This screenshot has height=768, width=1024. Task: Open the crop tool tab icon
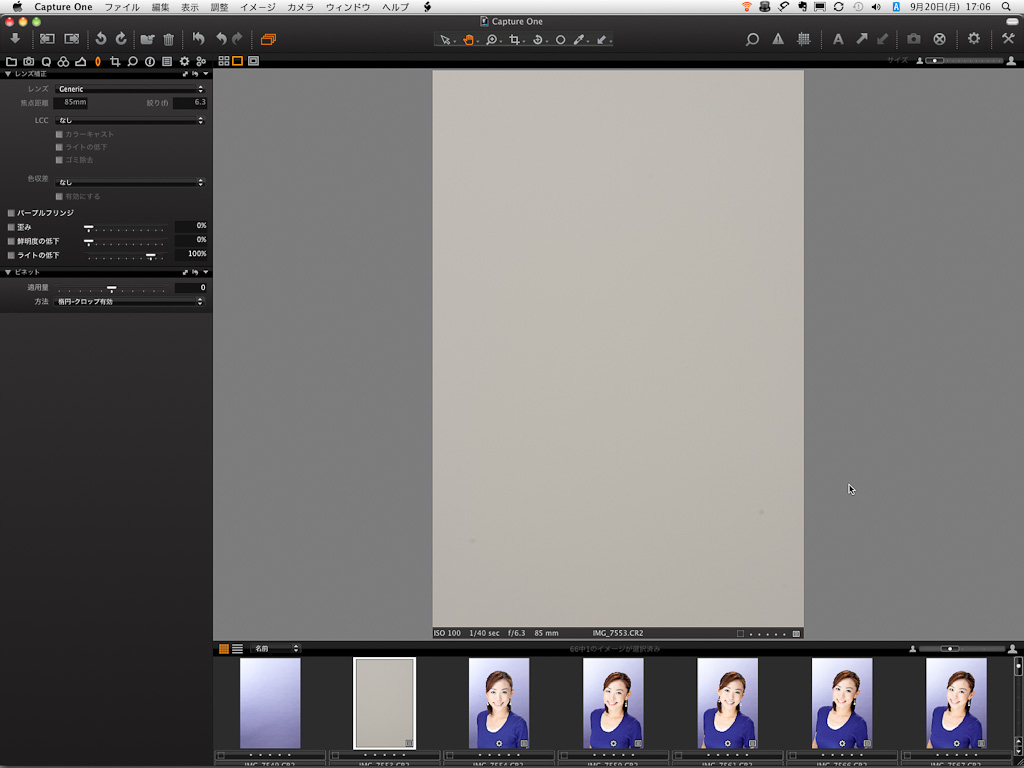coord(115,61)
